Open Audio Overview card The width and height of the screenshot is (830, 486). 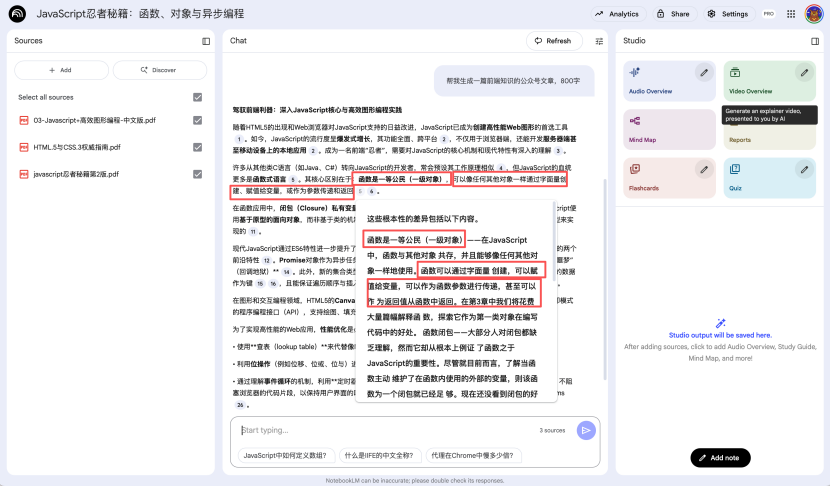pyautogui.click(x=669, y=81)
